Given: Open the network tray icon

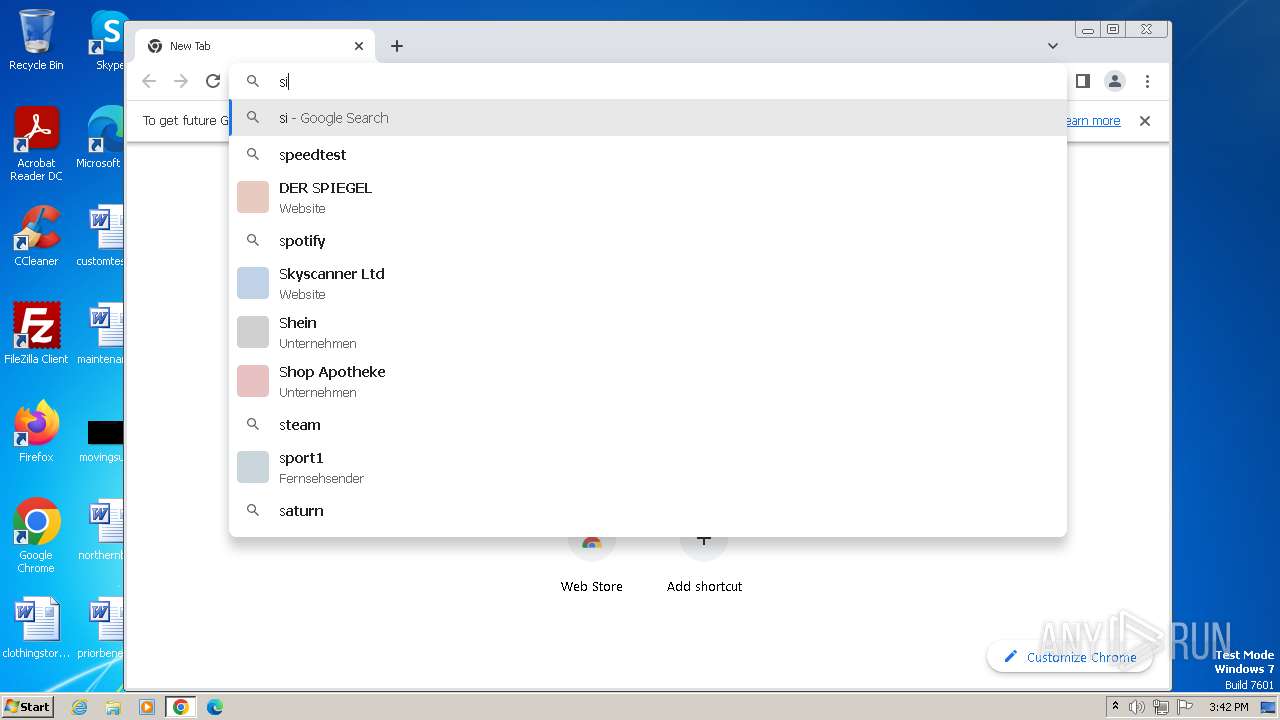Looking at the screenshot, I should [x=1161, y=707].
